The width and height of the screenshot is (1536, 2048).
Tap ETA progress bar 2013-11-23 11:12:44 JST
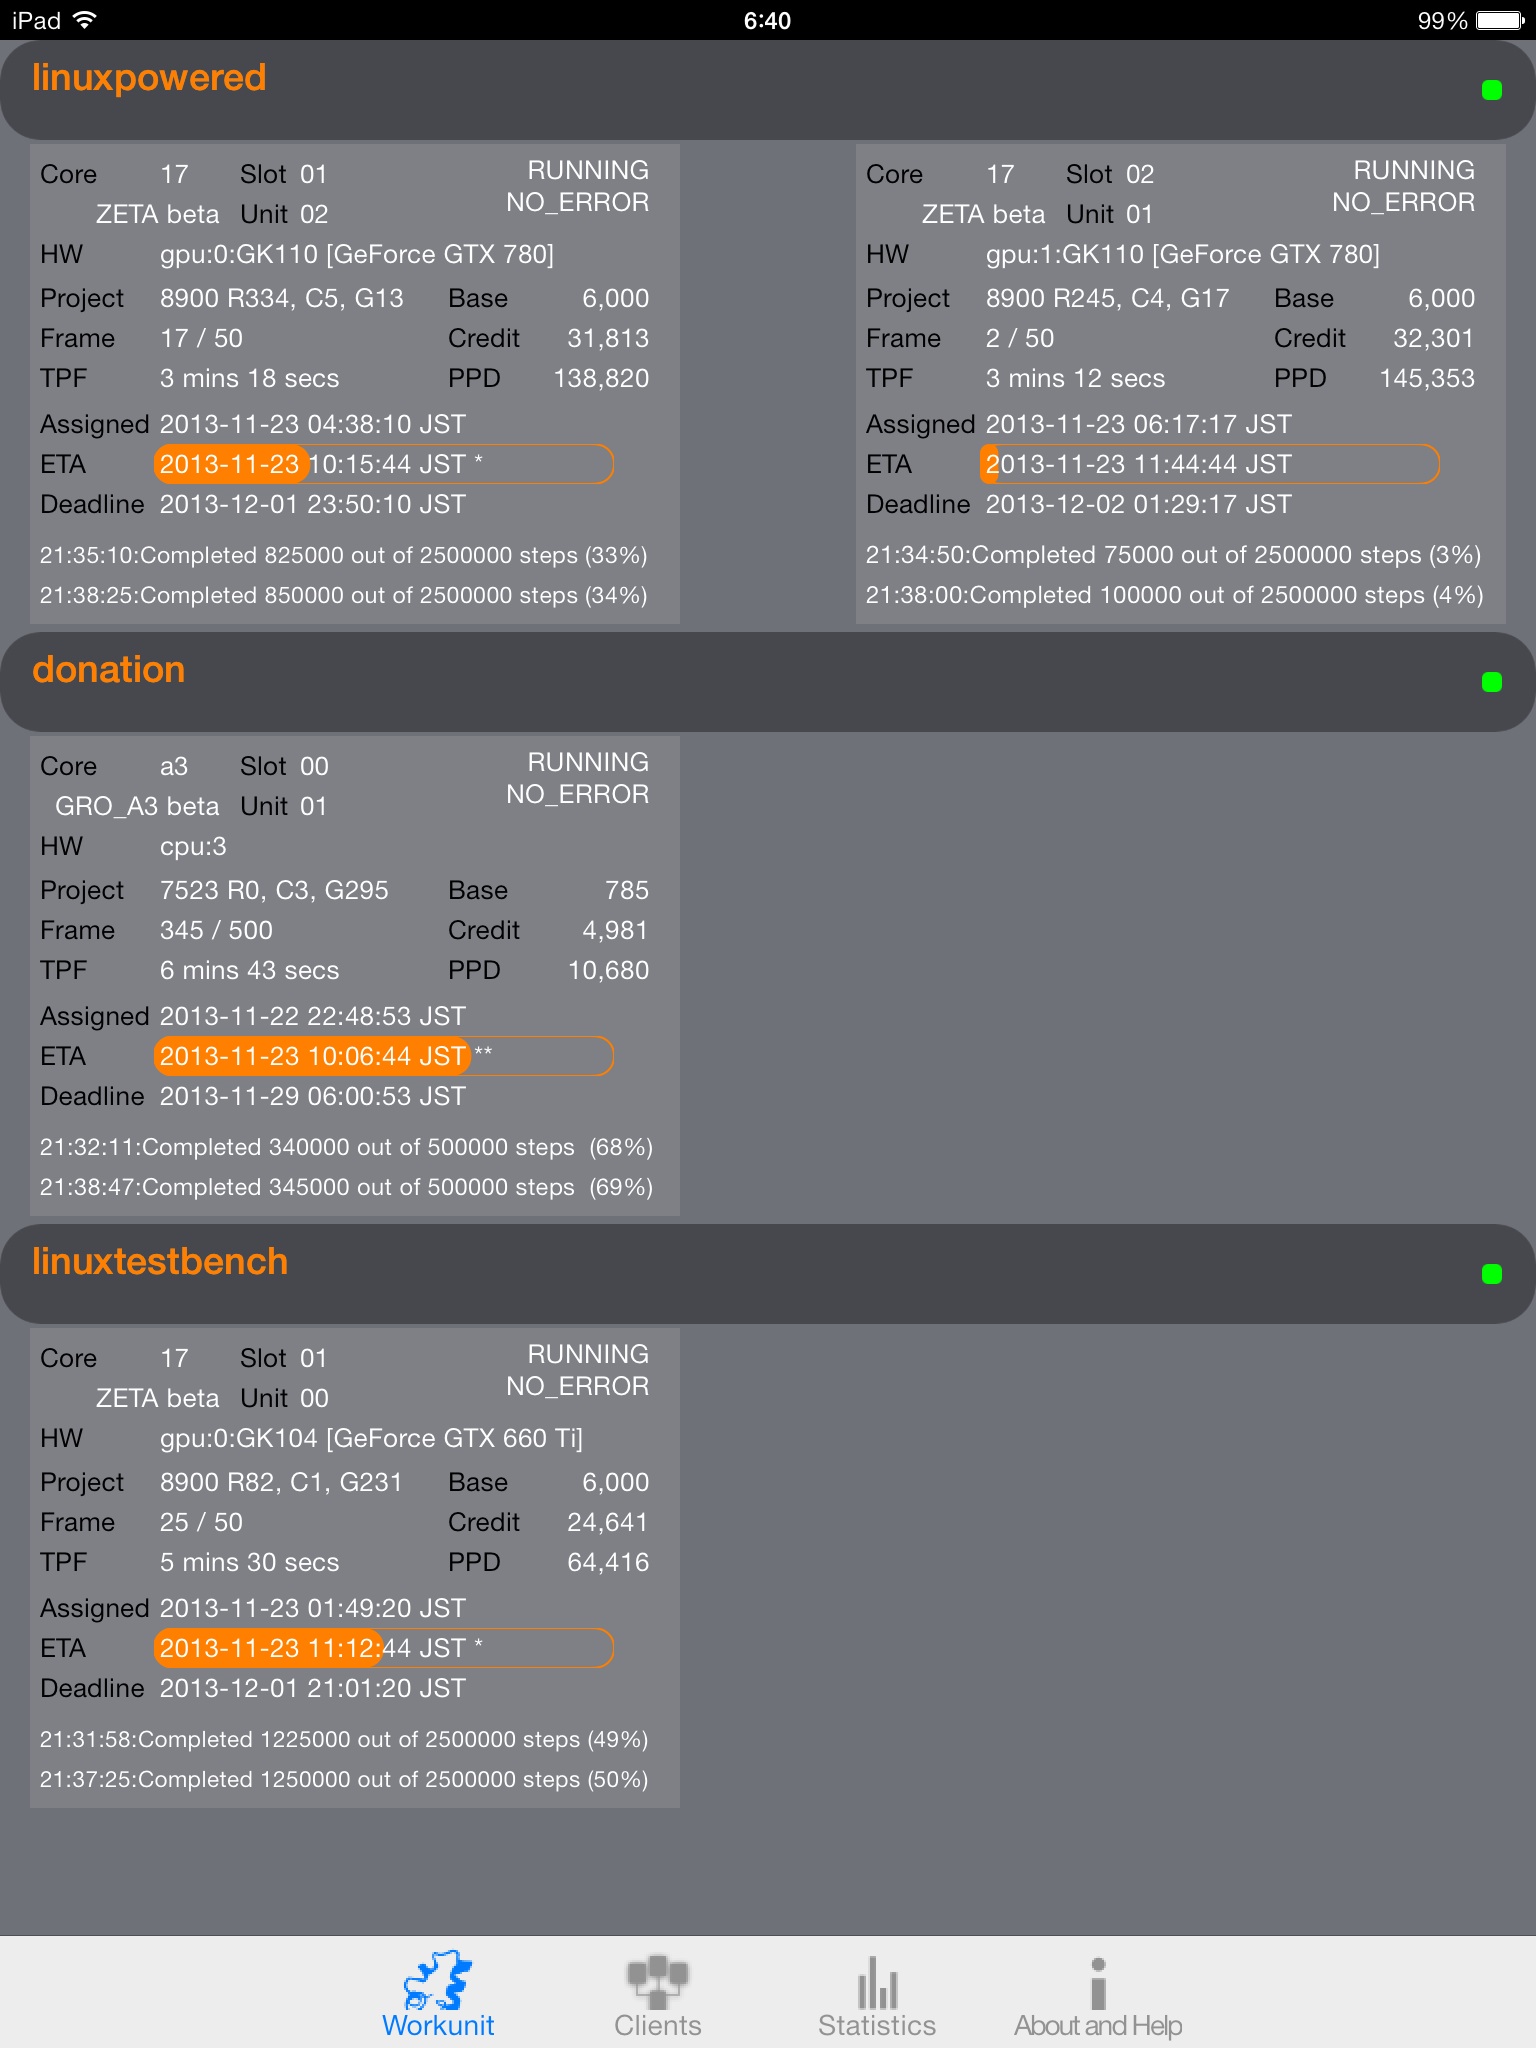tap(384, 1648)
